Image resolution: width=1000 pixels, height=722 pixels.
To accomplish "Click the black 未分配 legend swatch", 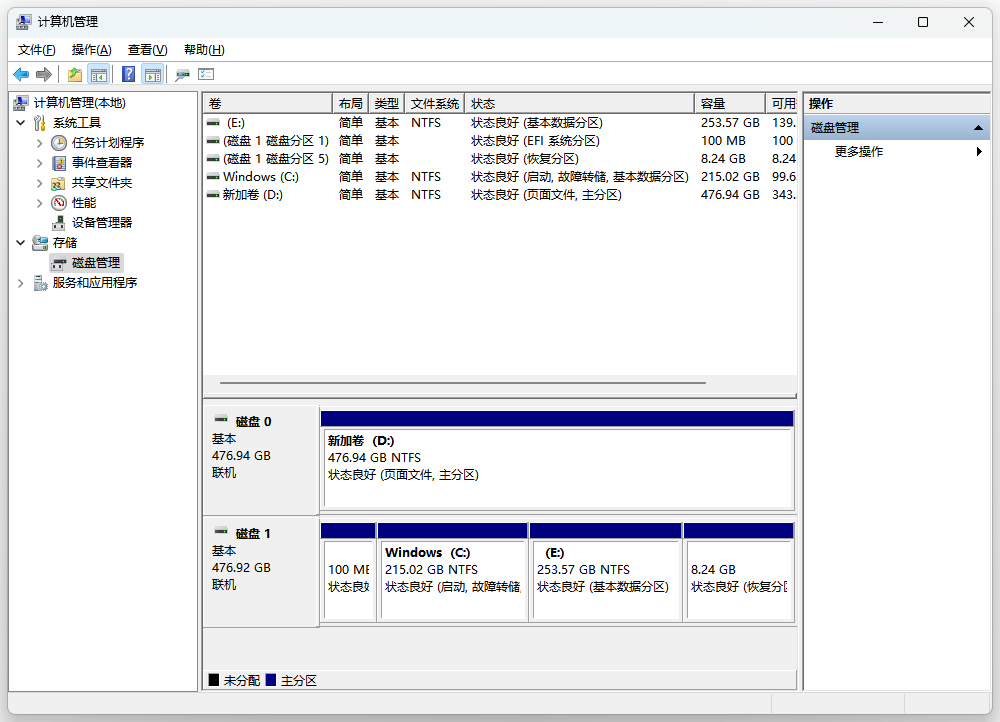I will point(214,680).
